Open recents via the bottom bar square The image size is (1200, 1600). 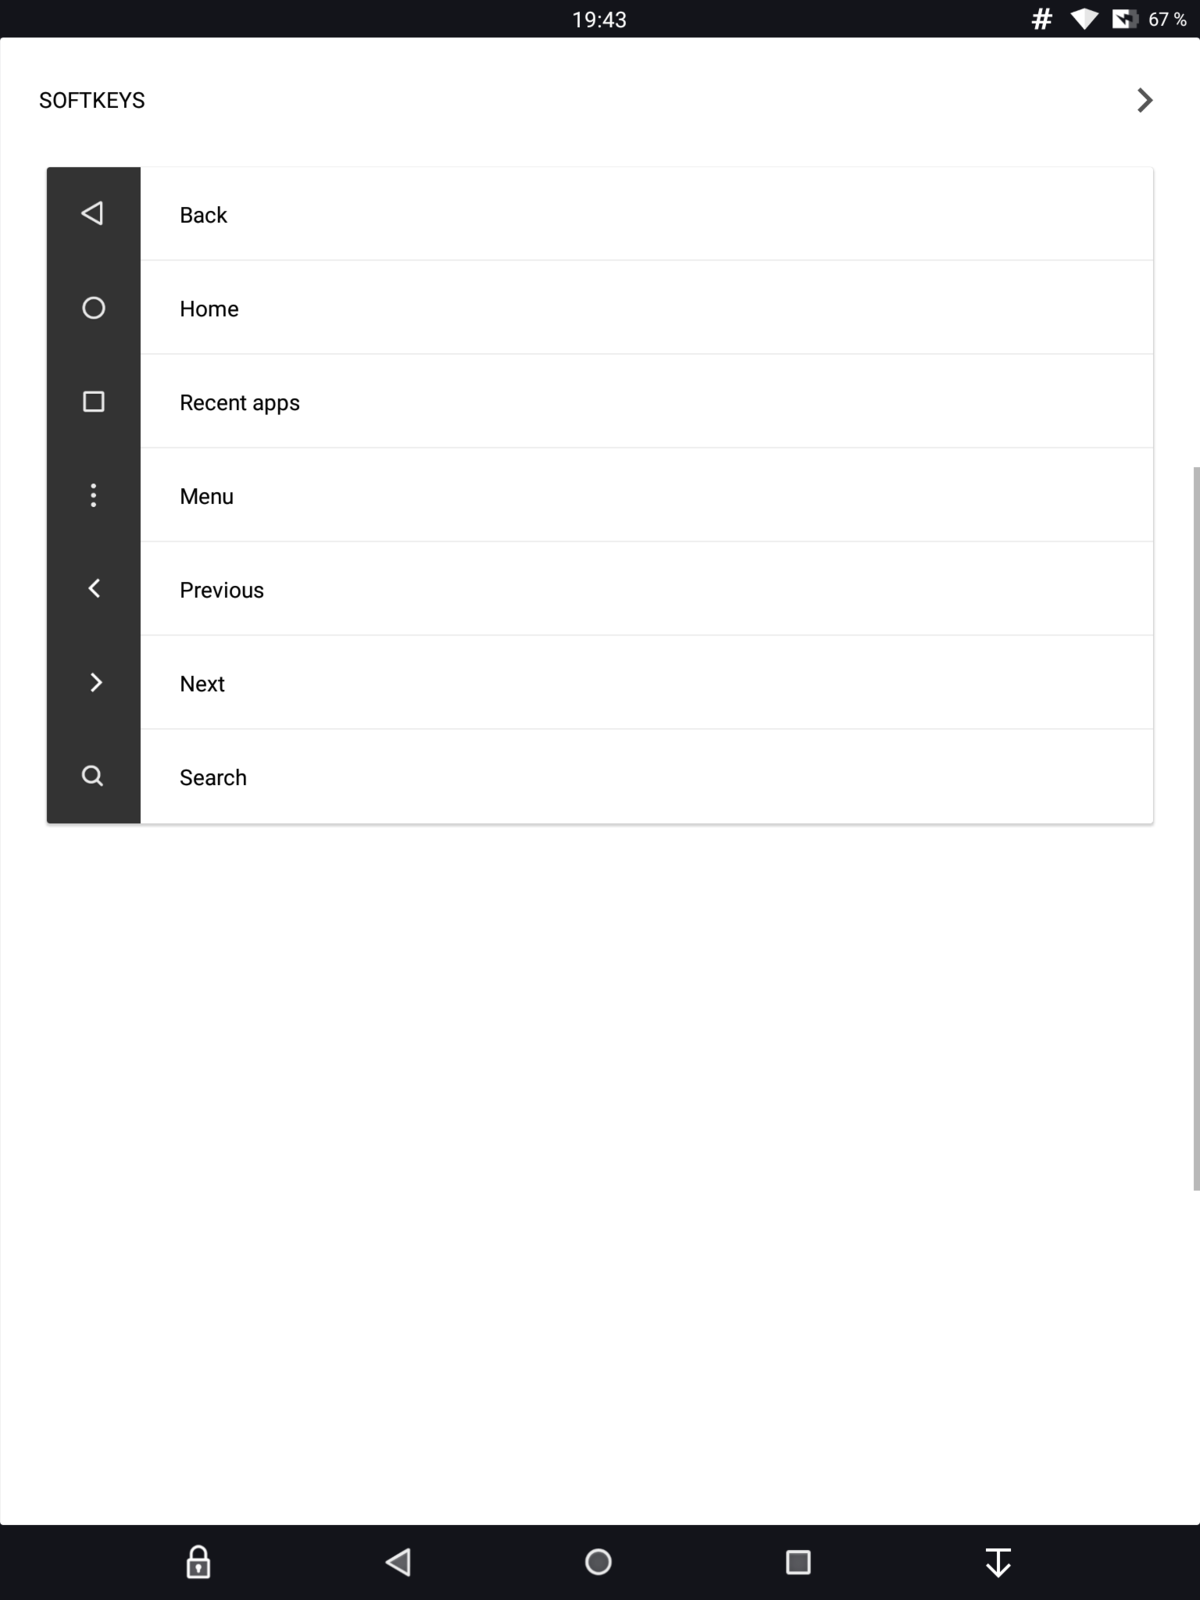pyautogui.click(x=798, y=1562)
